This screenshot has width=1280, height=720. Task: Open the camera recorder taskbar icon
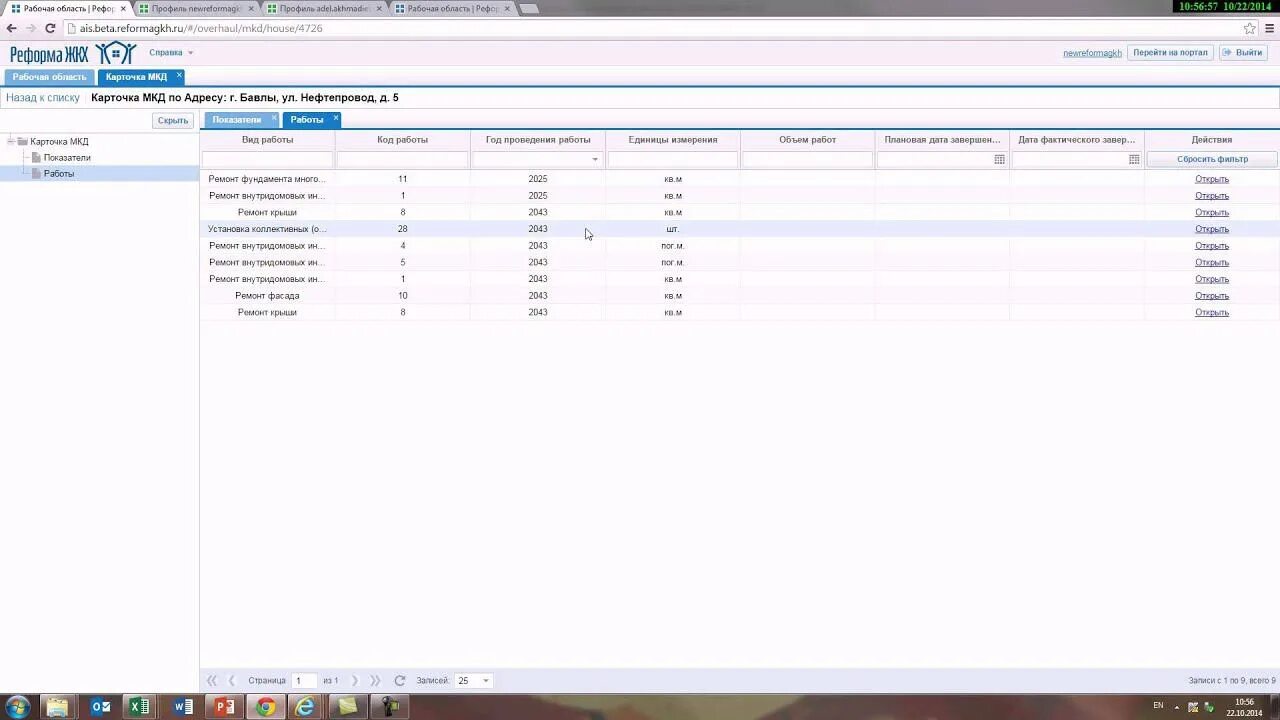(x=388, y=707)
